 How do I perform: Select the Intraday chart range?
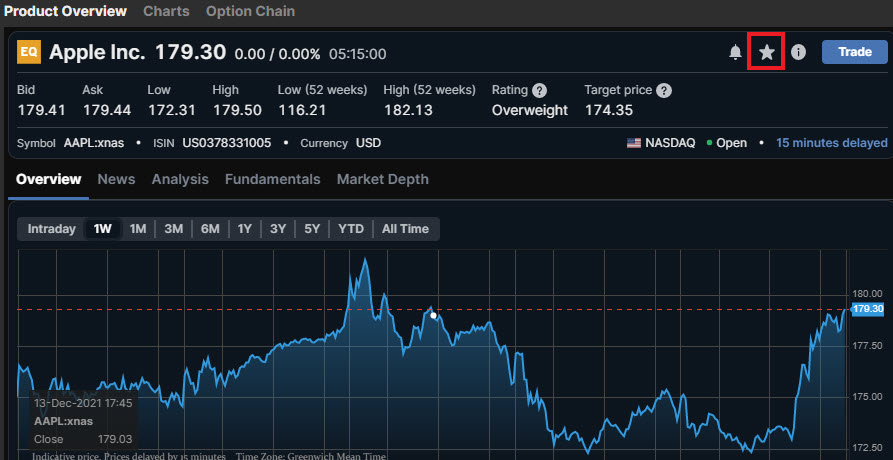(51, 229)
